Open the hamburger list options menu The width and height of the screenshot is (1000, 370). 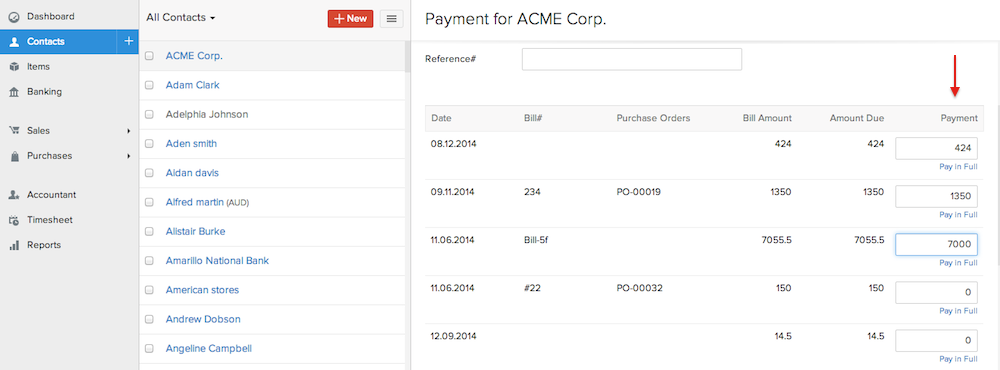[392, 18]
